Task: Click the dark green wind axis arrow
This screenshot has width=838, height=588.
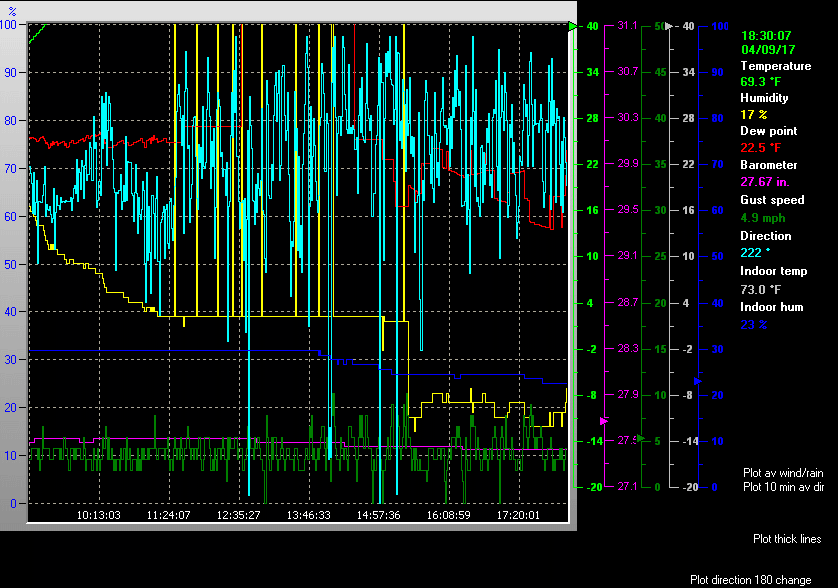Action: [642, 437]
